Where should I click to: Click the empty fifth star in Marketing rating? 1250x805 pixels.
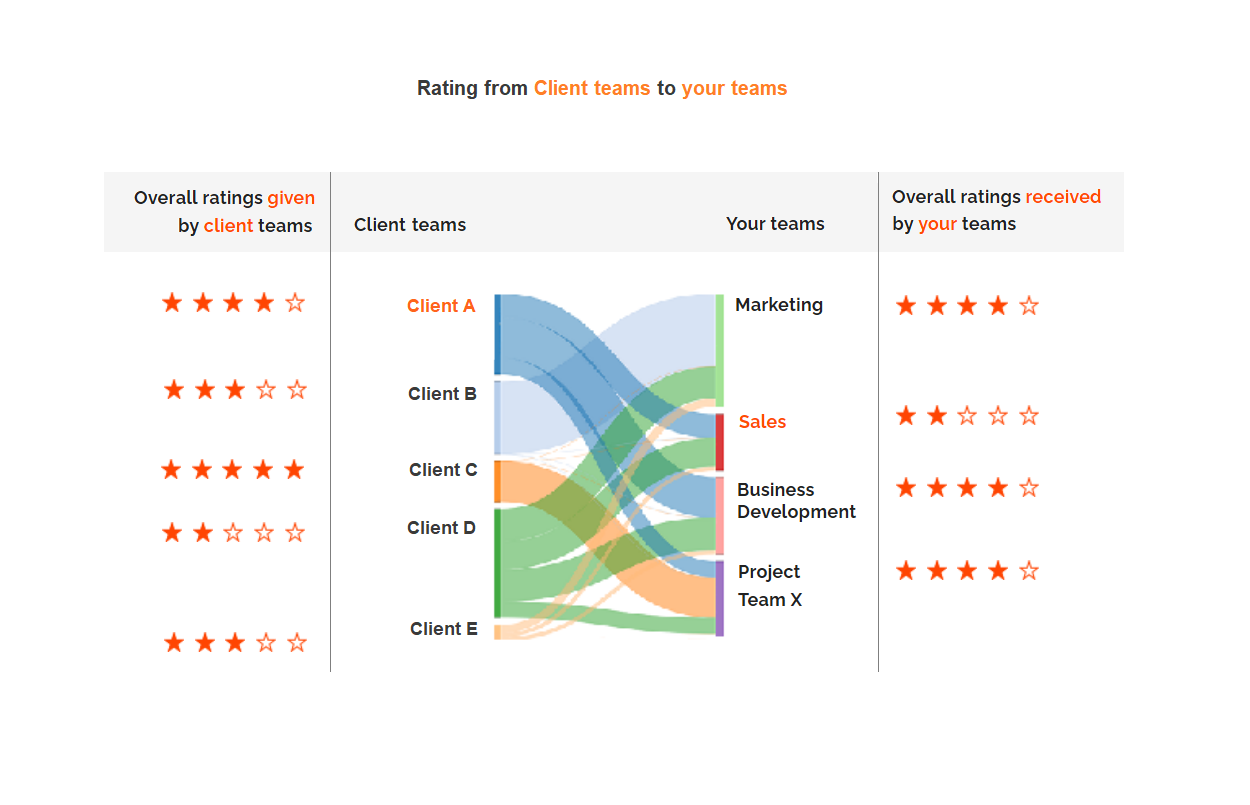(x=1029, y=306)
